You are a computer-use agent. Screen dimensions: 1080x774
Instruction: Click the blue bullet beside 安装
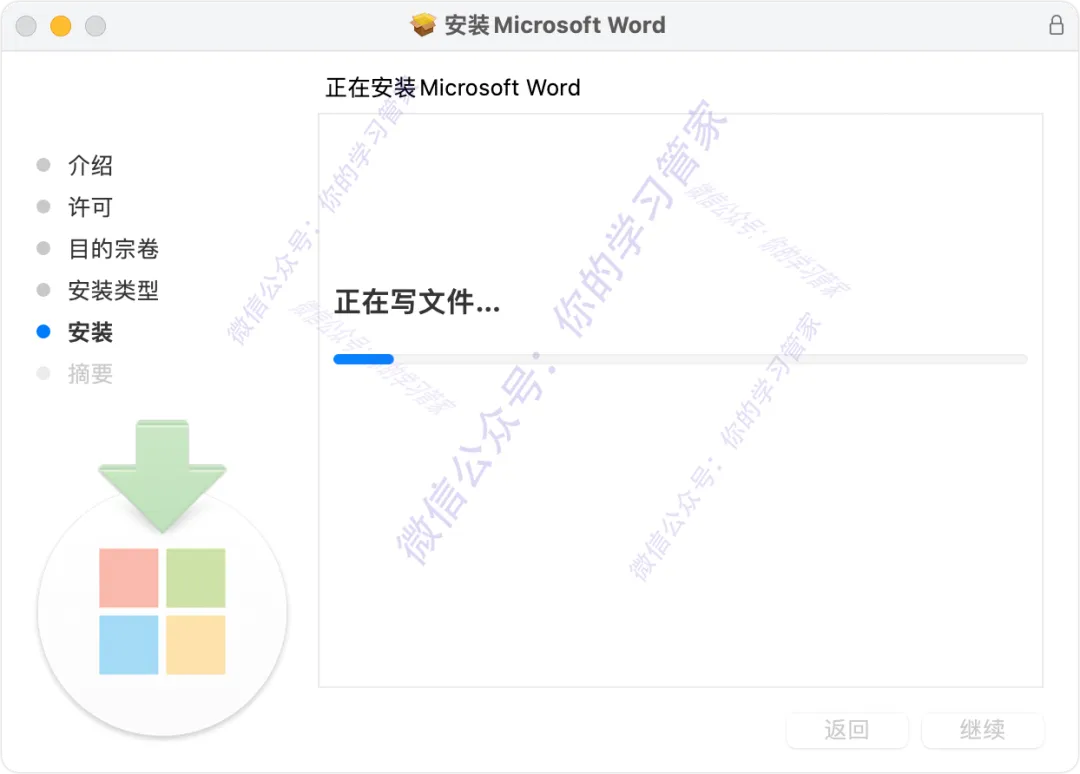pos(43,332)
